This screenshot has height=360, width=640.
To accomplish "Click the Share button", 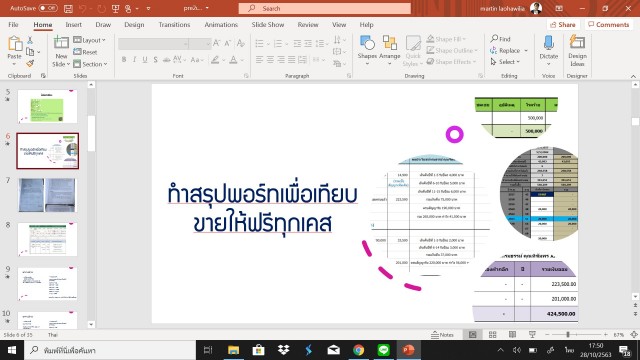I will tap(563, 24).
